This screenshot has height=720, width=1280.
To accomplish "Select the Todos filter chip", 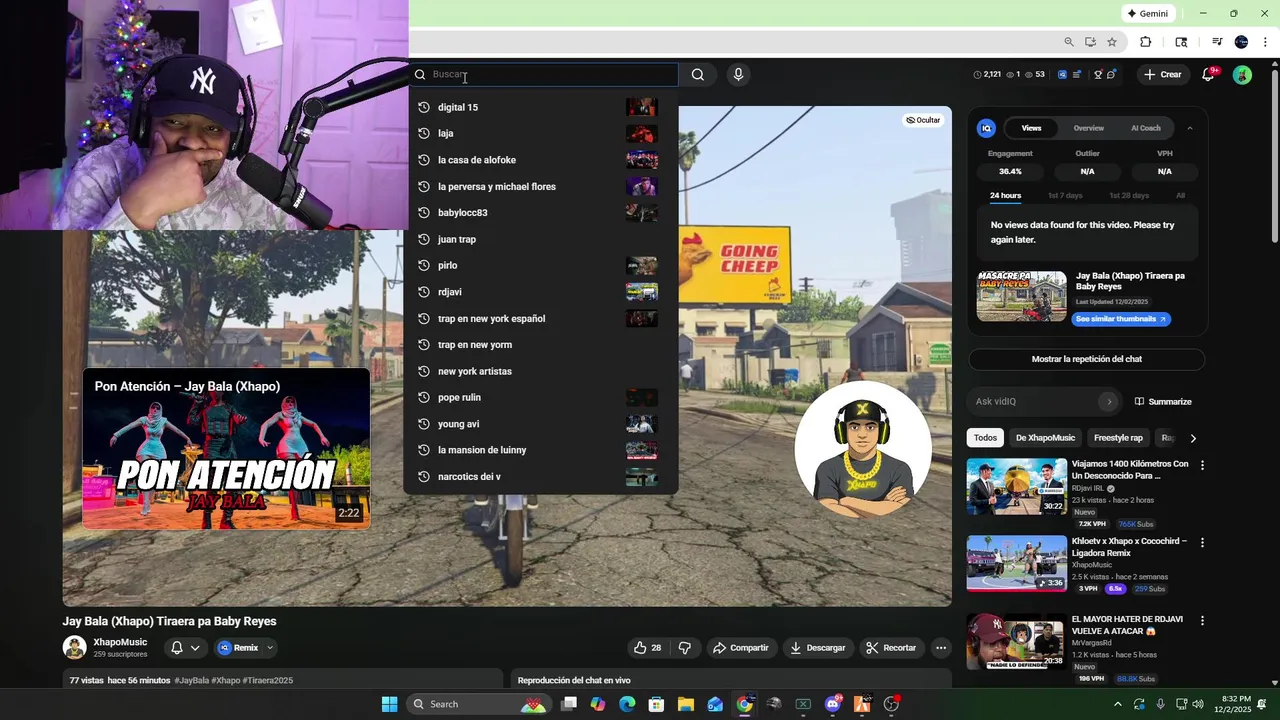I will click(x=985, y=438).
